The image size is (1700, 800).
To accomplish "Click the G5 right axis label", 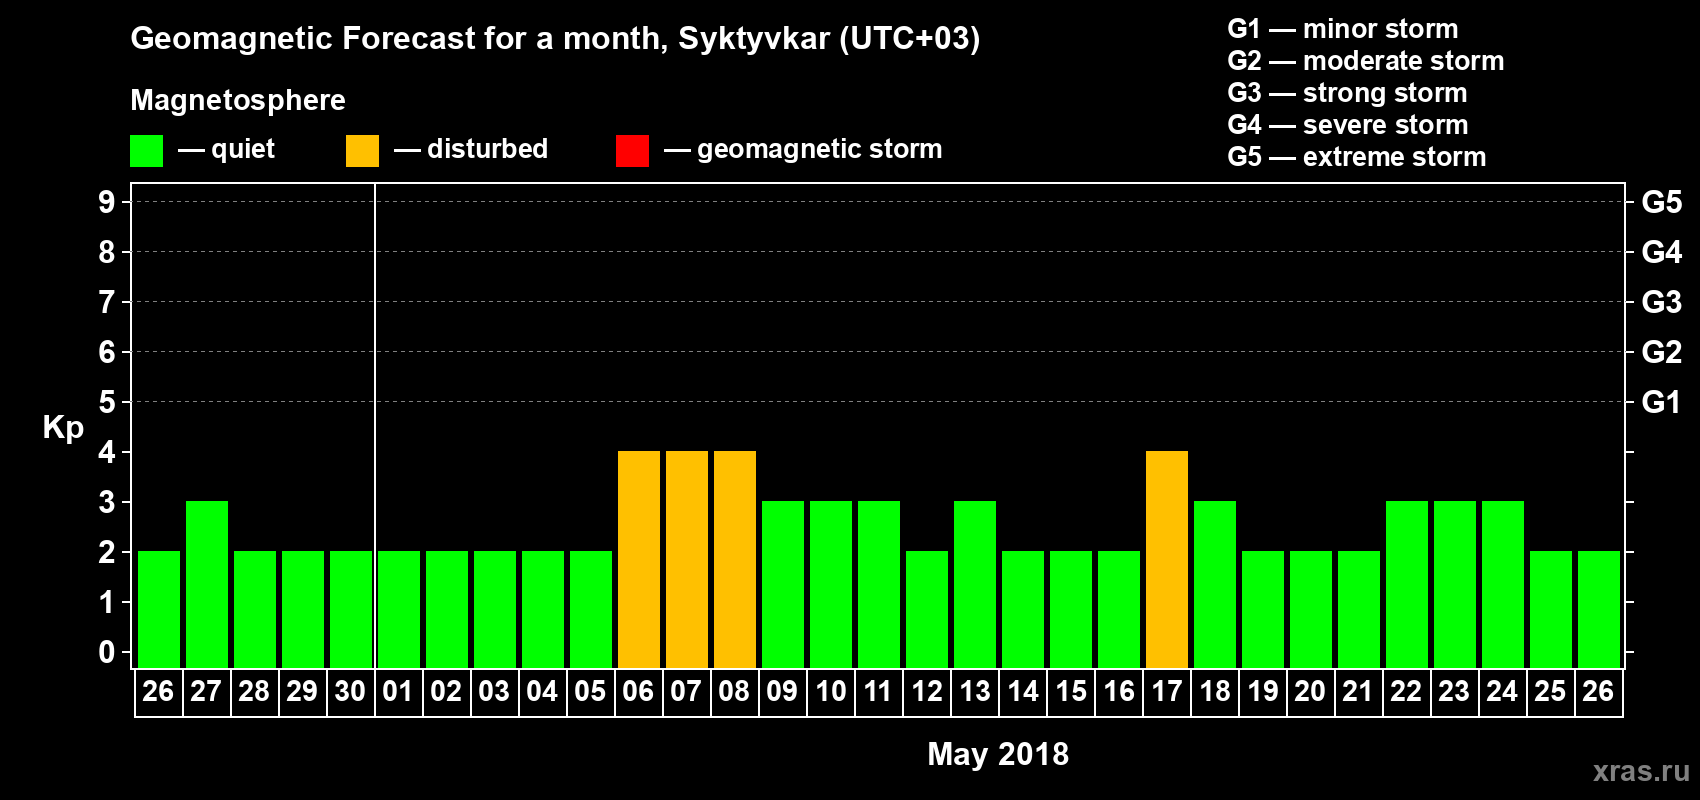I will (x=1662, y=202).
